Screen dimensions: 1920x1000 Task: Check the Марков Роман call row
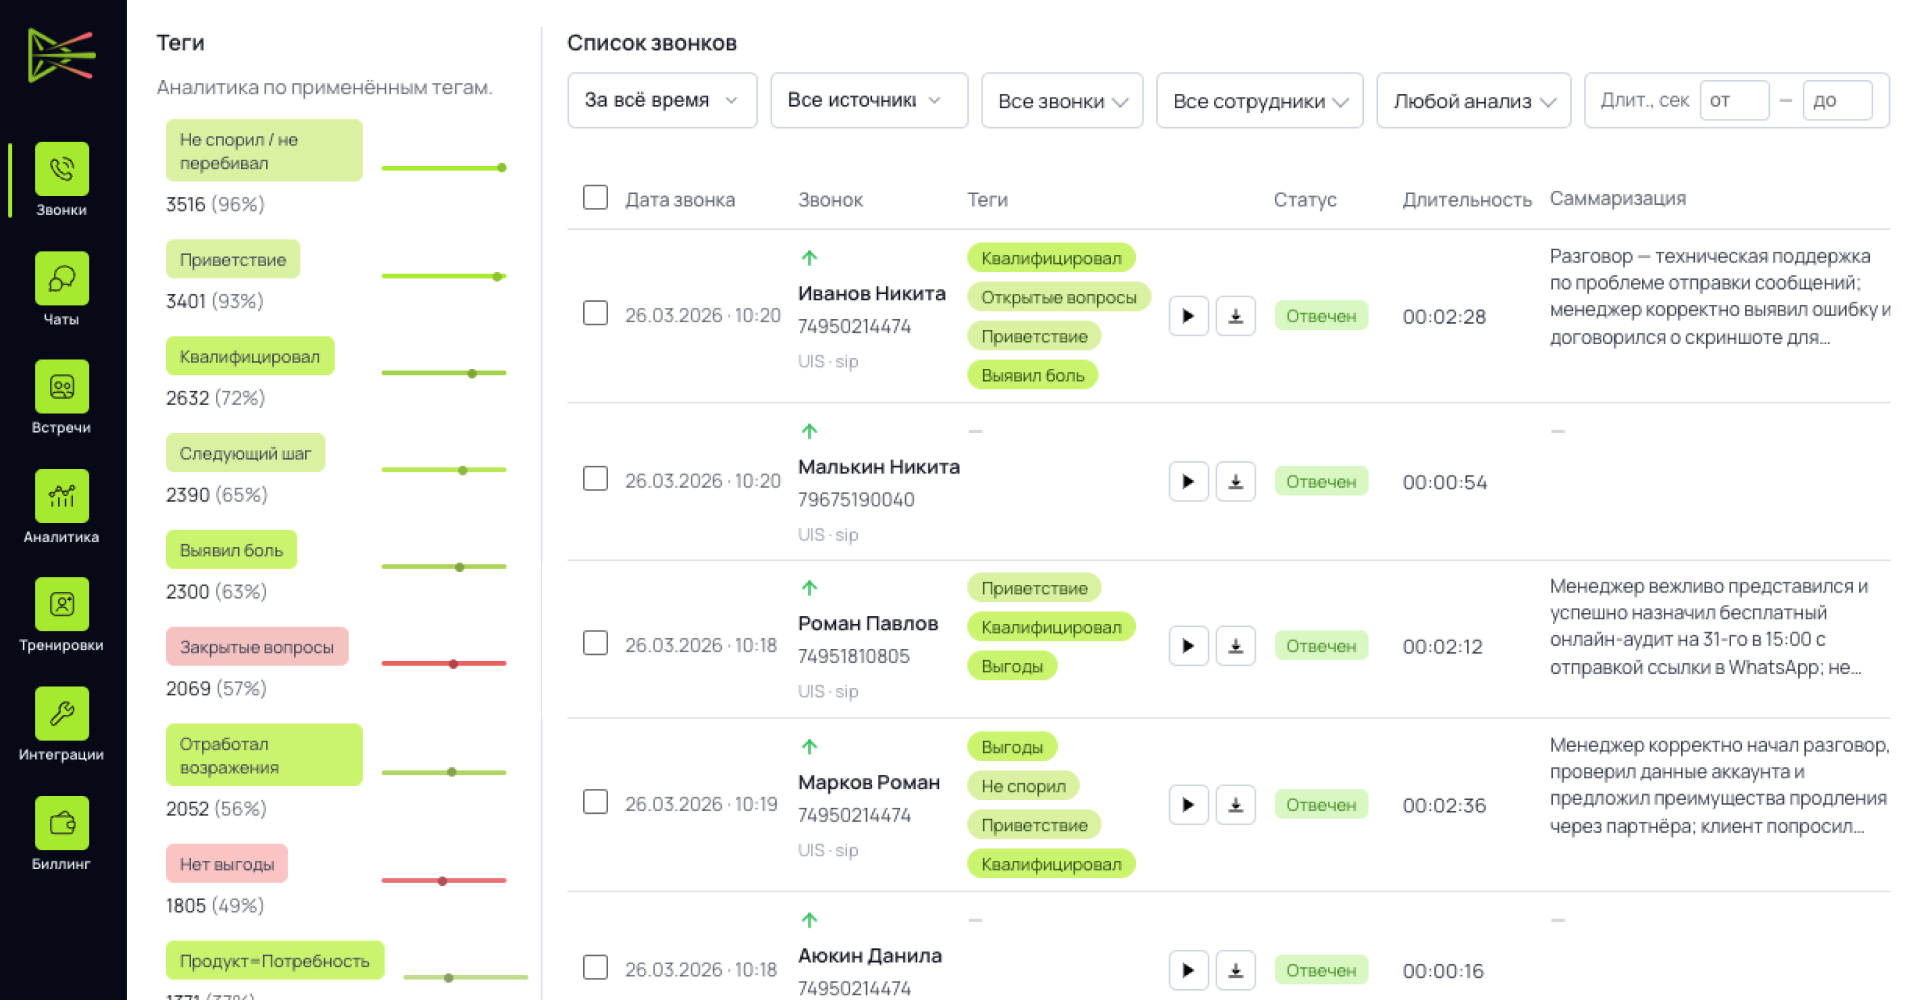pyautogui.click(x=595, y=802)
